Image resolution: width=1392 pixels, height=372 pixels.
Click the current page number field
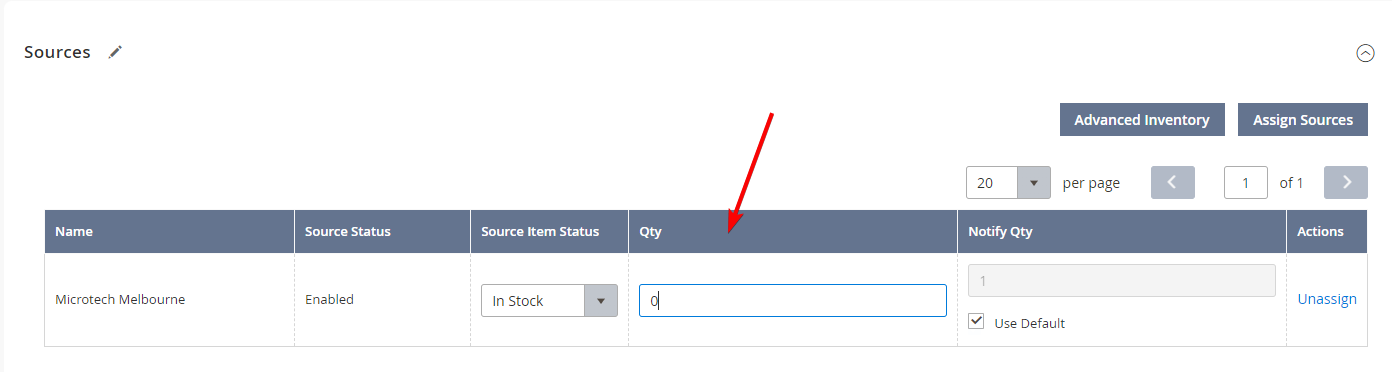(x=1246, y=183)
